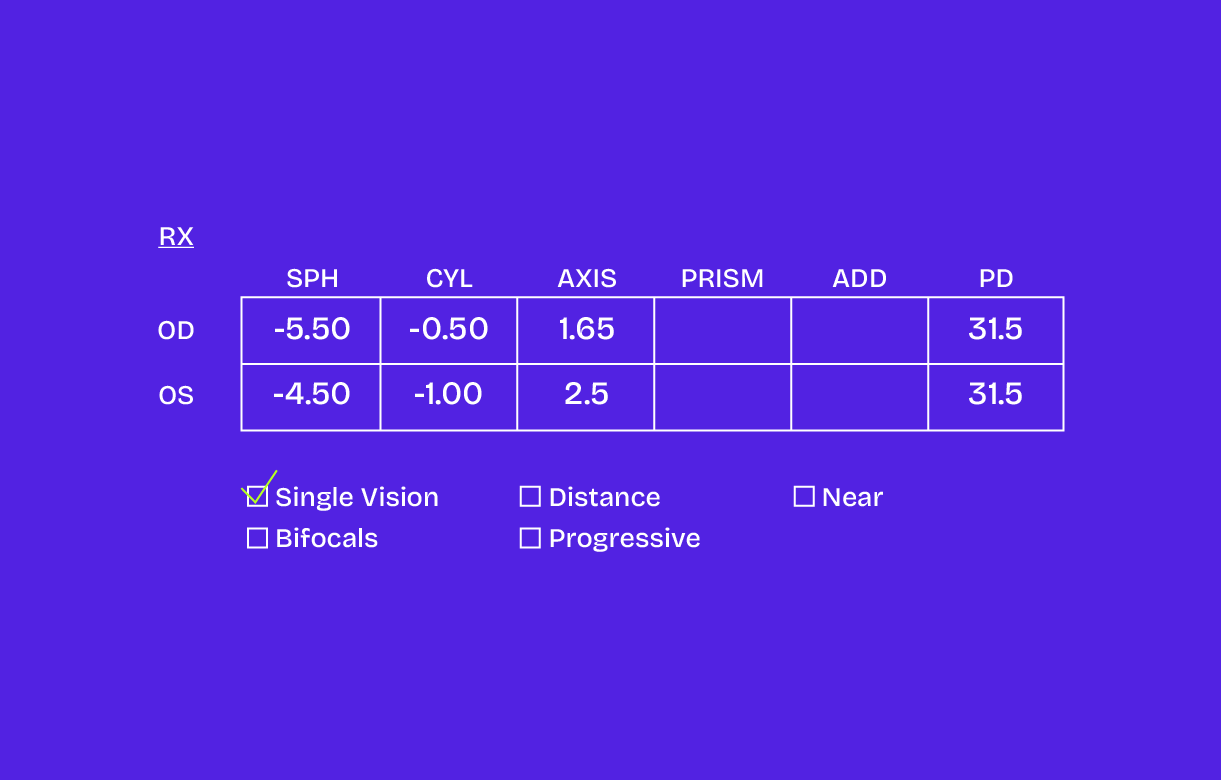1221x780 pixels.
Task: Enable the Near checkbox
Action: [804, 497]
